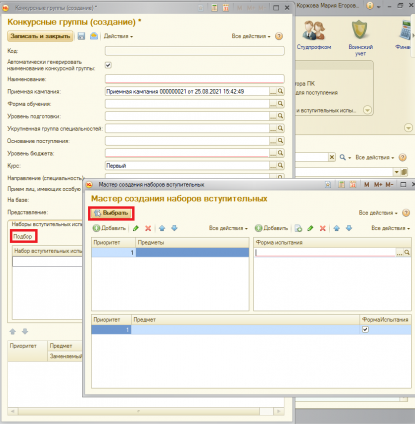Move set down arrow below Наборы list
This screenshot has height=424, width=415.
pos(25,331)
